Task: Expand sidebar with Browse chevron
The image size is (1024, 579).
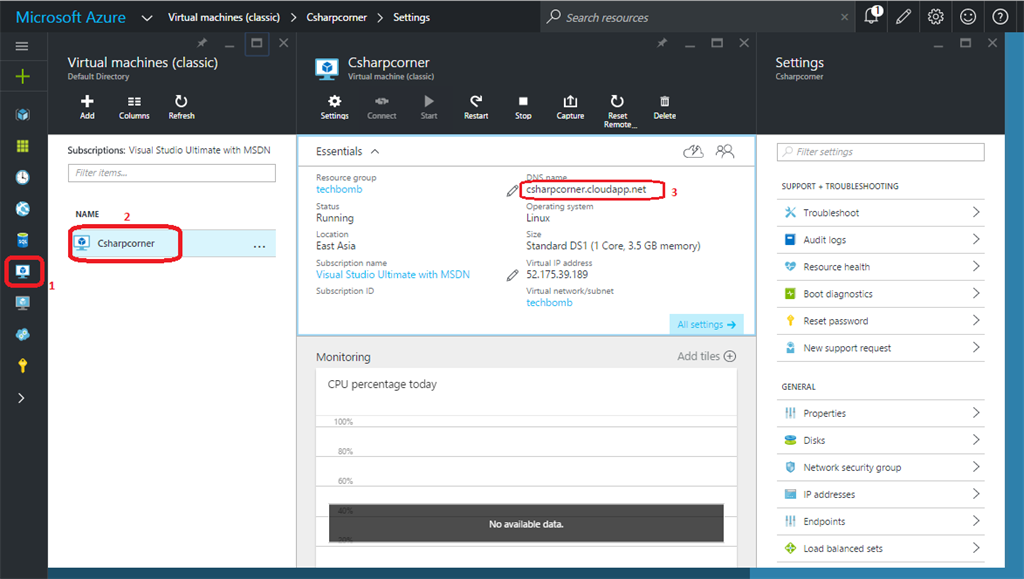Action: click(x=22, y=398)
